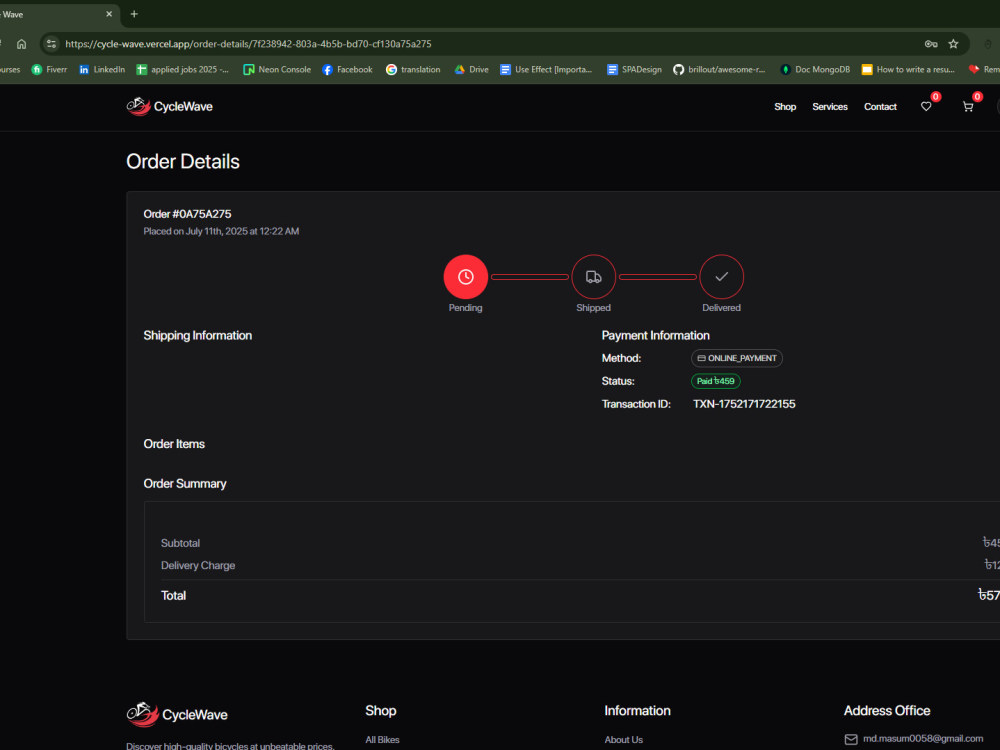This screenshot has height=750, width=1000.
Task: Click the md.masum0058@gmail.com email link
Action: pos(923,739)
